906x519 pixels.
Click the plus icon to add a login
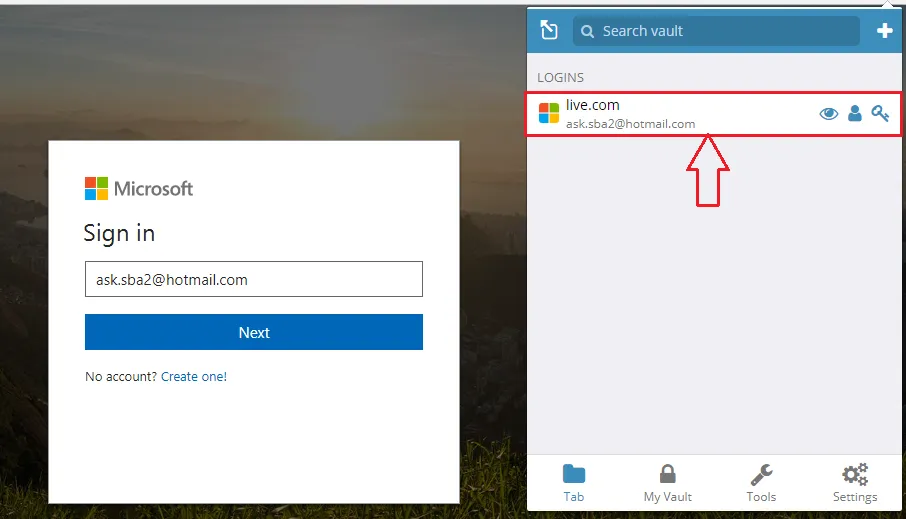tap(884, 31)
